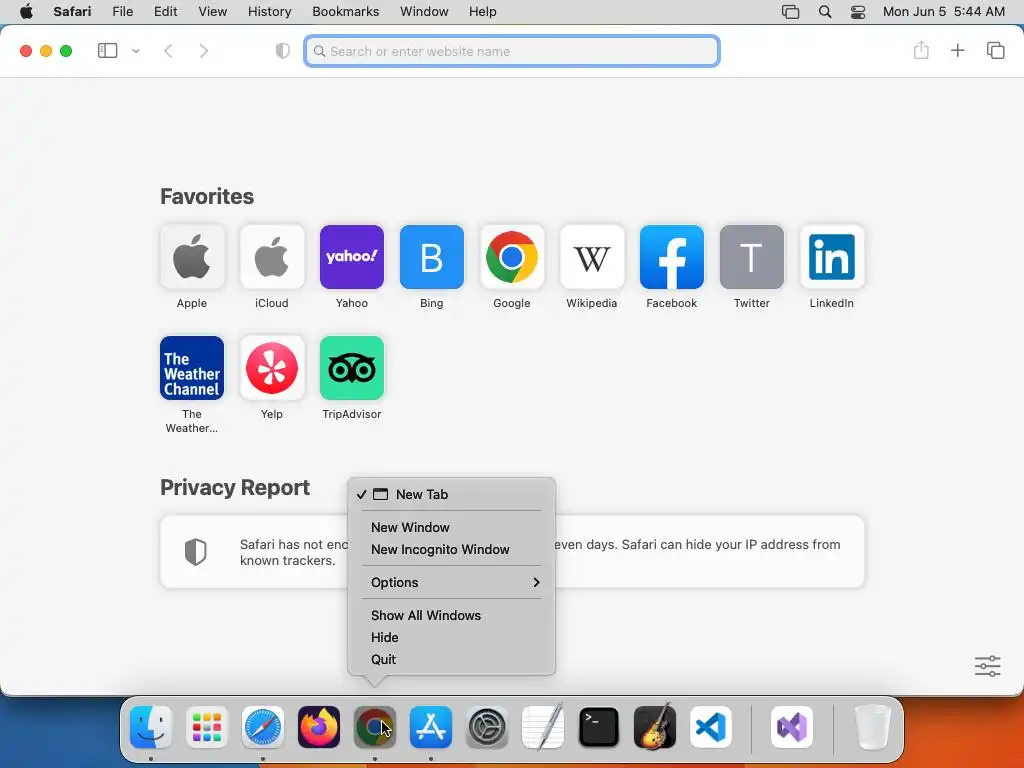Viewport: 1024px width, 768px height.
Task: Open the LinkedIn favorite
Action: click(832, 257)
